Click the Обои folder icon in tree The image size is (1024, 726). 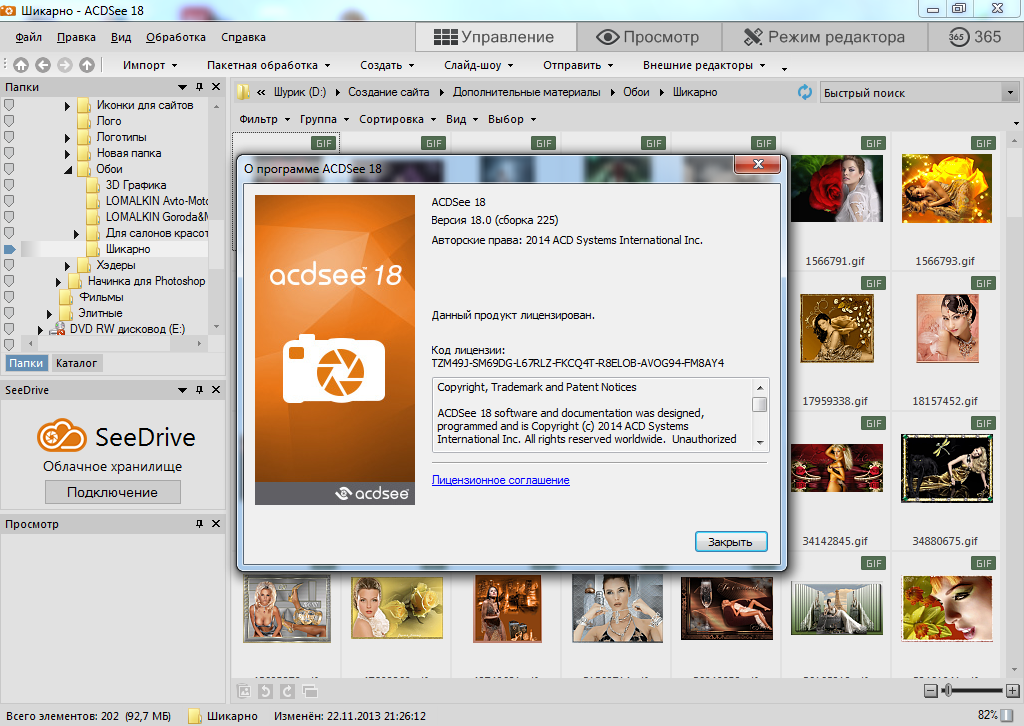[84, 169]
